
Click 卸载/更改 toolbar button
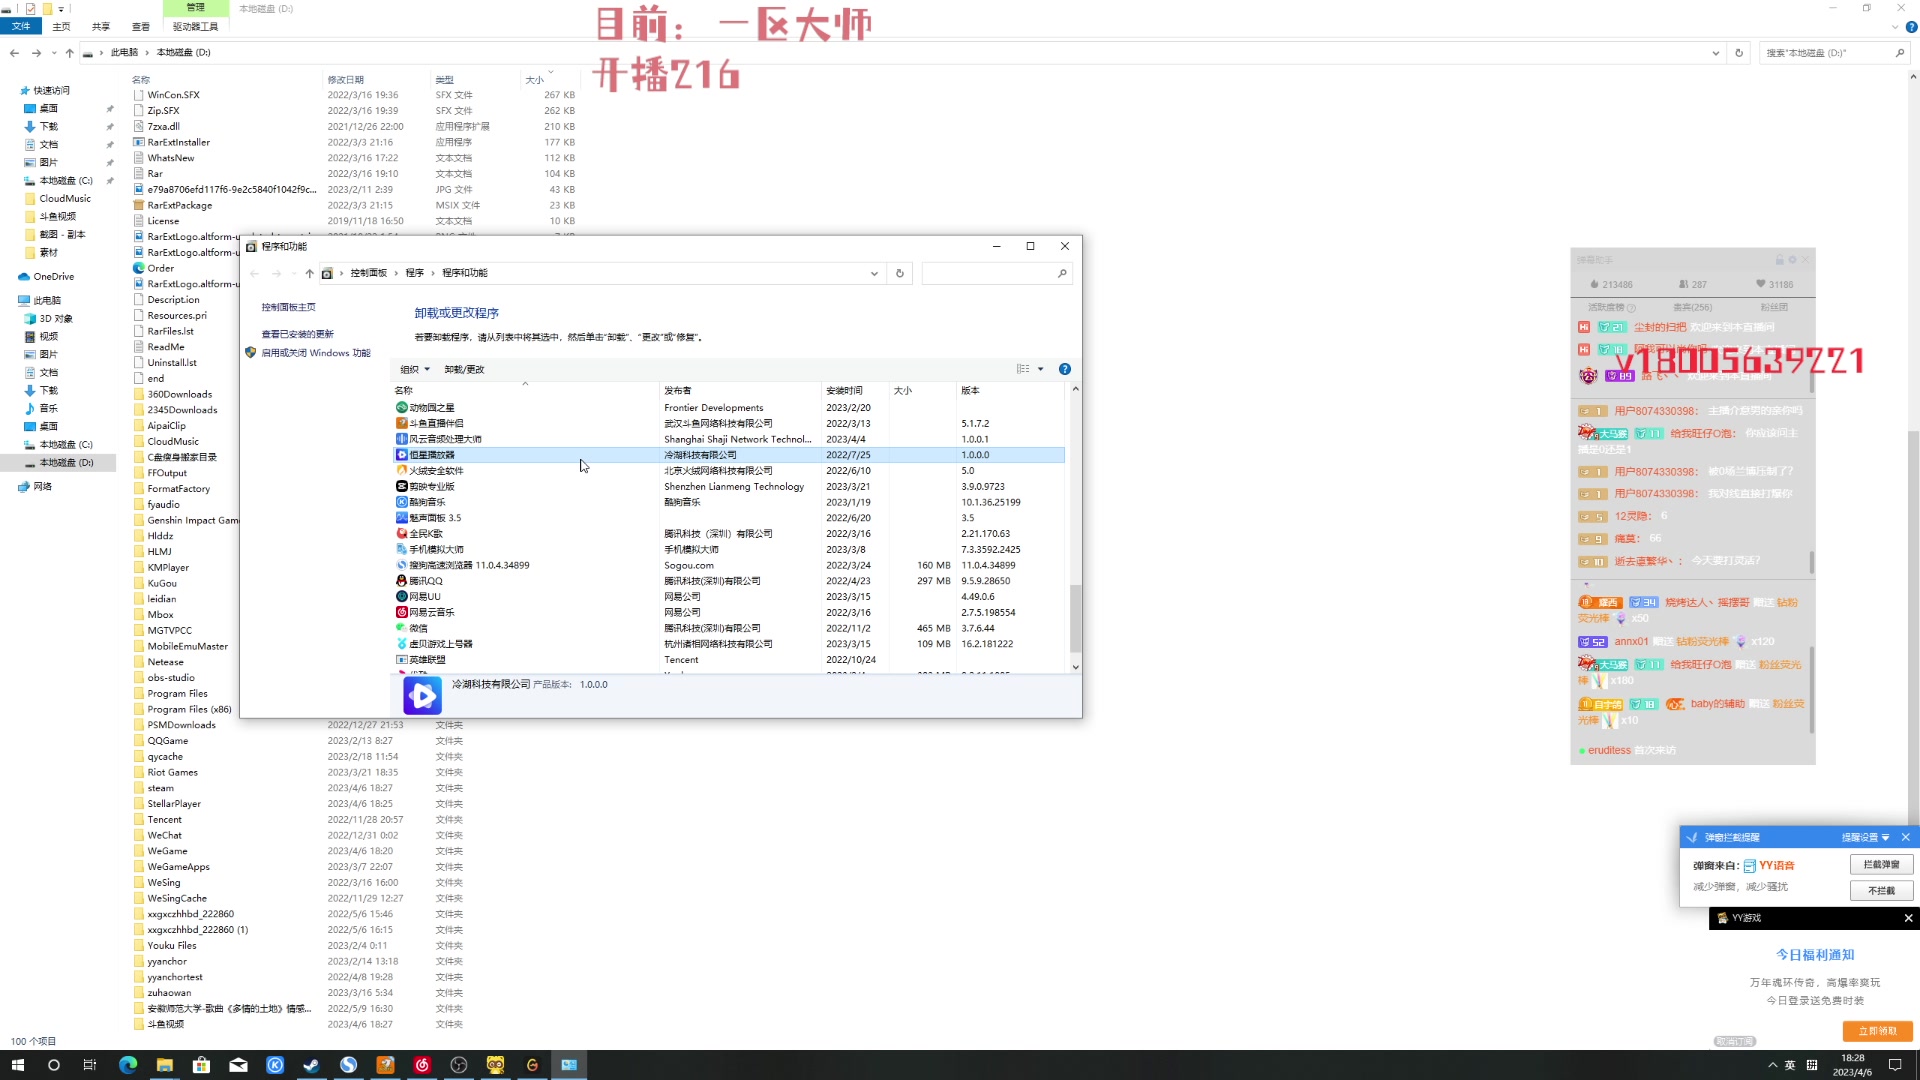(464, 369)
